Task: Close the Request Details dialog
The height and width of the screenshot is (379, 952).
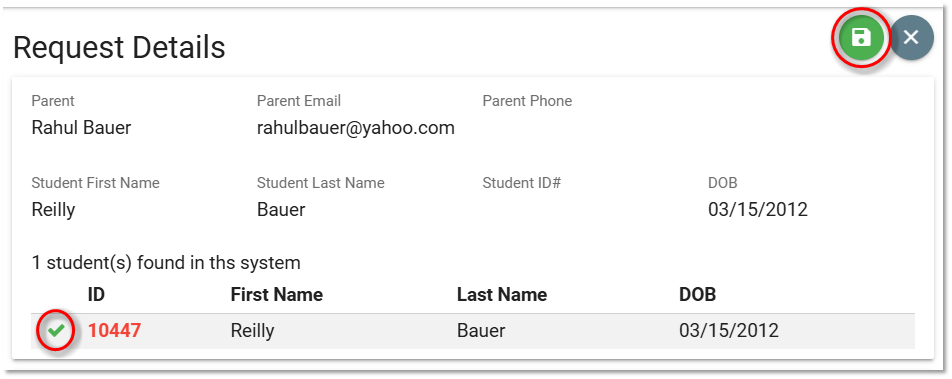Action: 911,38
